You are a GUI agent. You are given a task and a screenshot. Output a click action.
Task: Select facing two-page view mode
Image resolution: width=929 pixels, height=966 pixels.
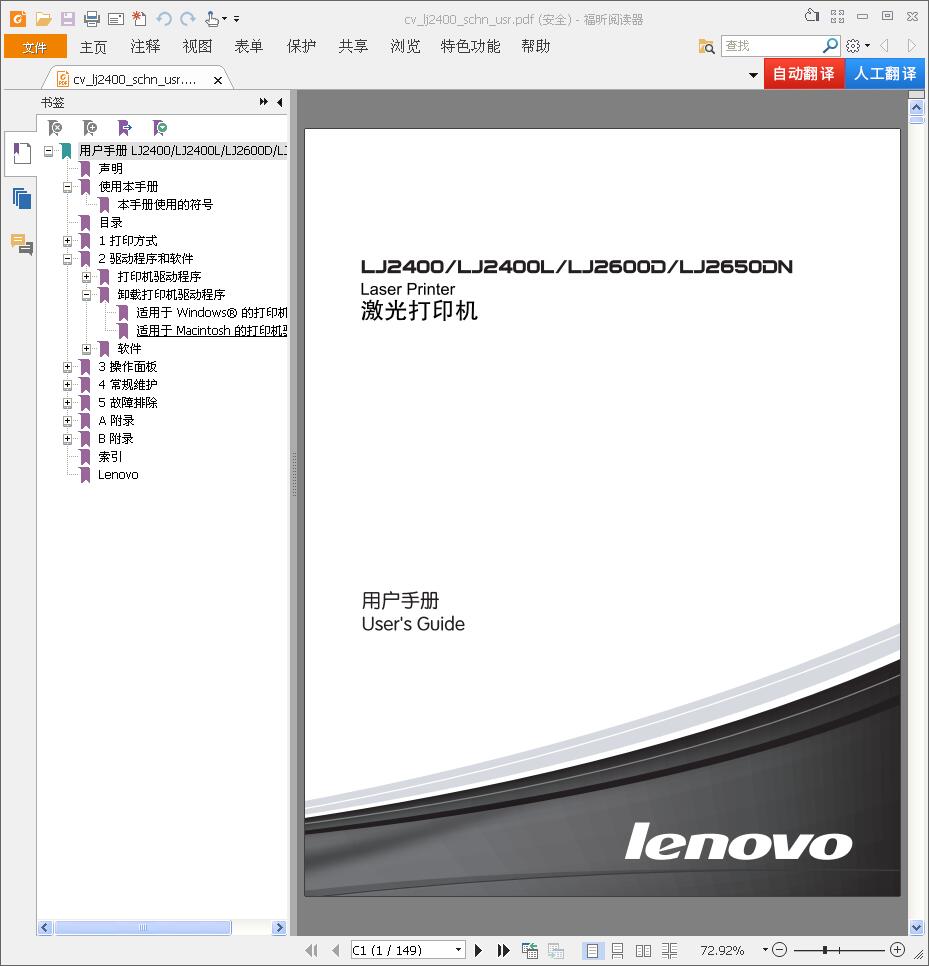point(643,951)
